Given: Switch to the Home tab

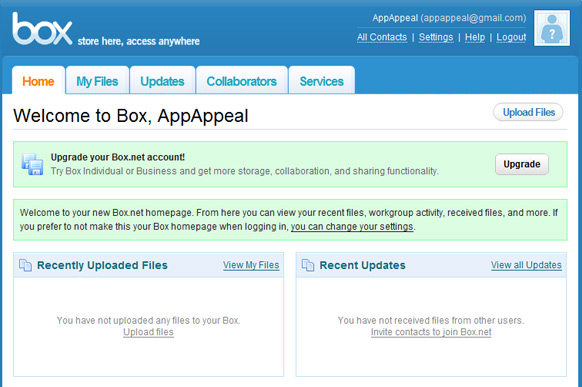Looking at the screenshot, I should click(x=38, y=81).
